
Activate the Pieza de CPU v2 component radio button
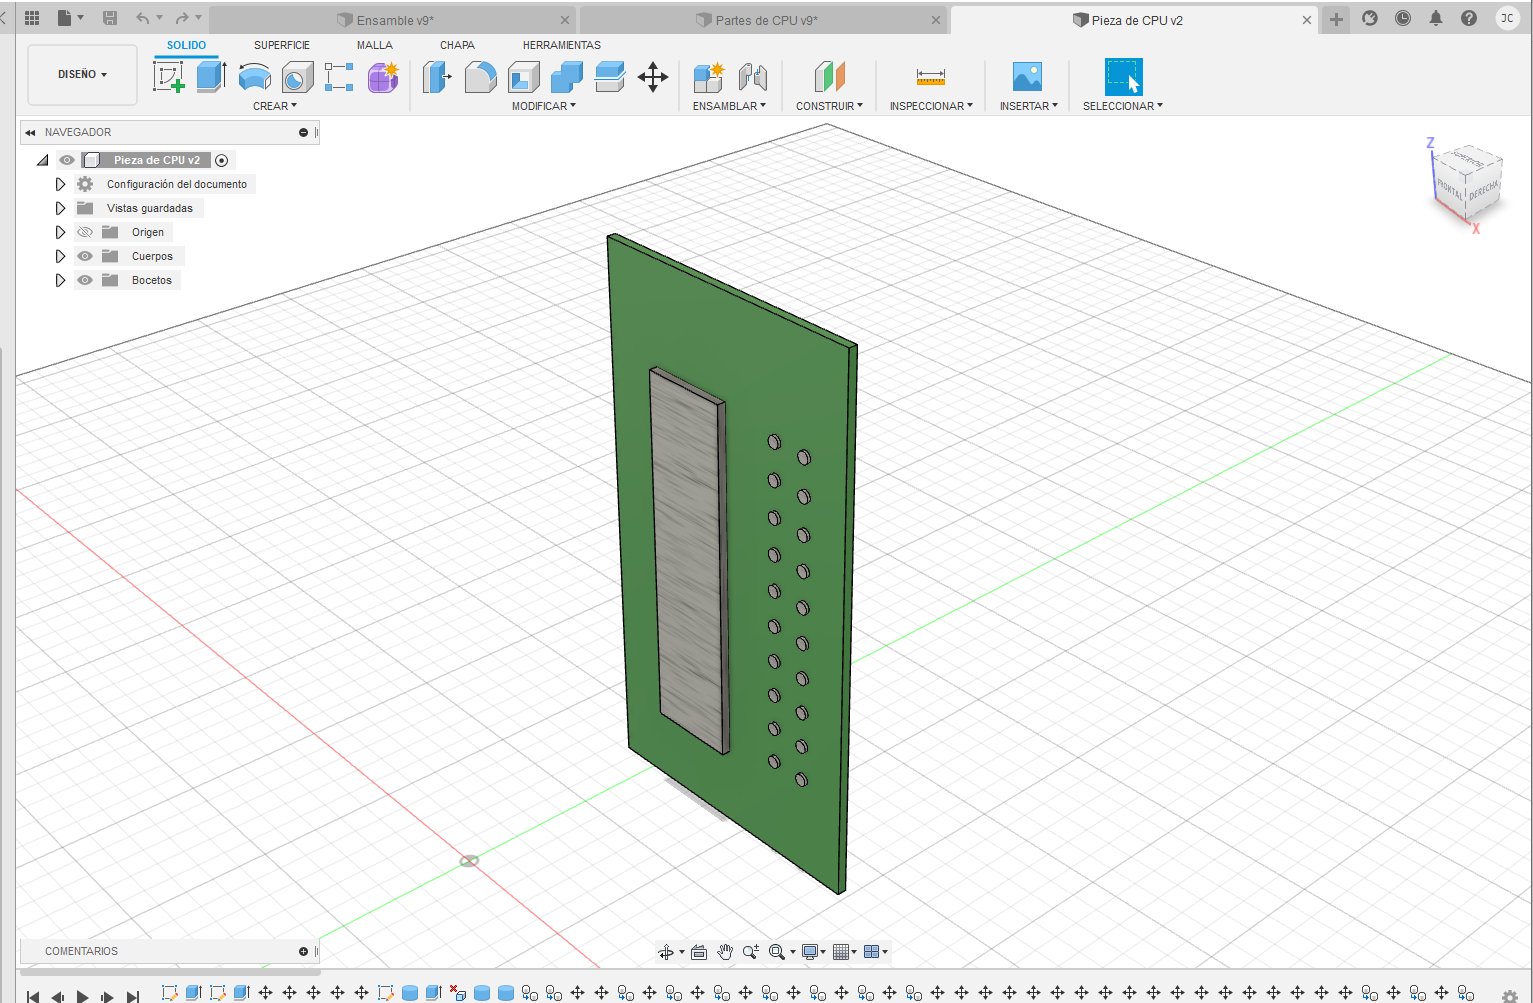222,160
